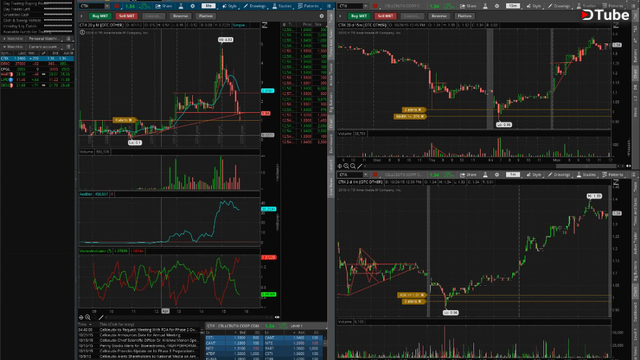Open the Studies flask icon in left chart
This screenshot has height=360, width=640.
282,6
